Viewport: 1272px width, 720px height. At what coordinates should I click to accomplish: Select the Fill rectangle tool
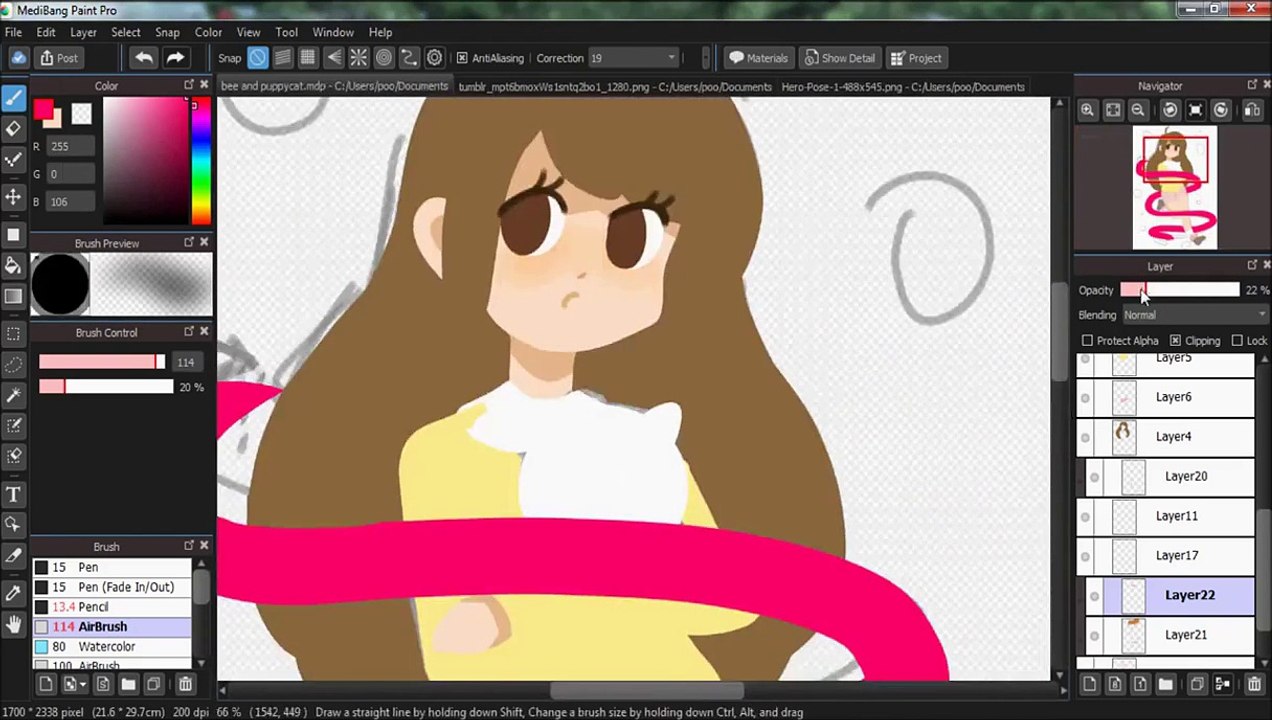[13, 234]
